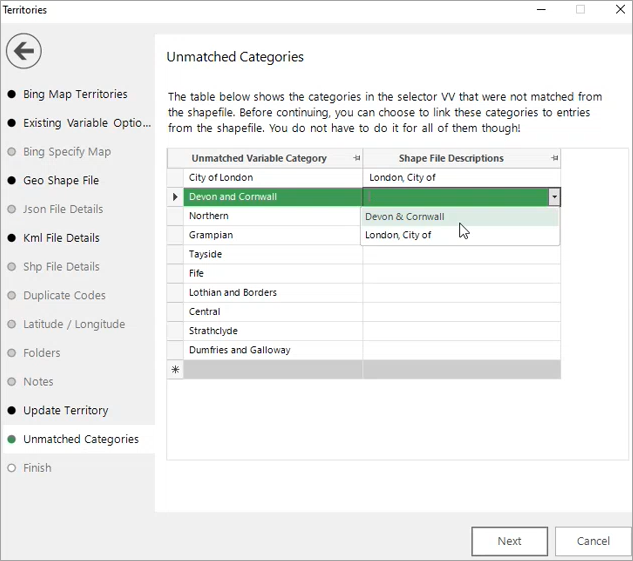The width and height of the screenshot is (633, 561).
Task: Choose 'London, City of' from the dropdown list
Action: [459, 235]
